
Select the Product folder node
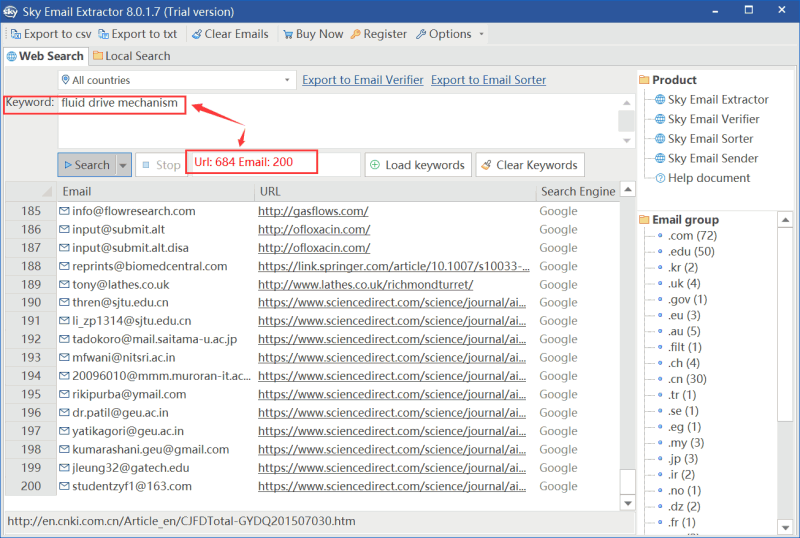click(x=673, y=80)
